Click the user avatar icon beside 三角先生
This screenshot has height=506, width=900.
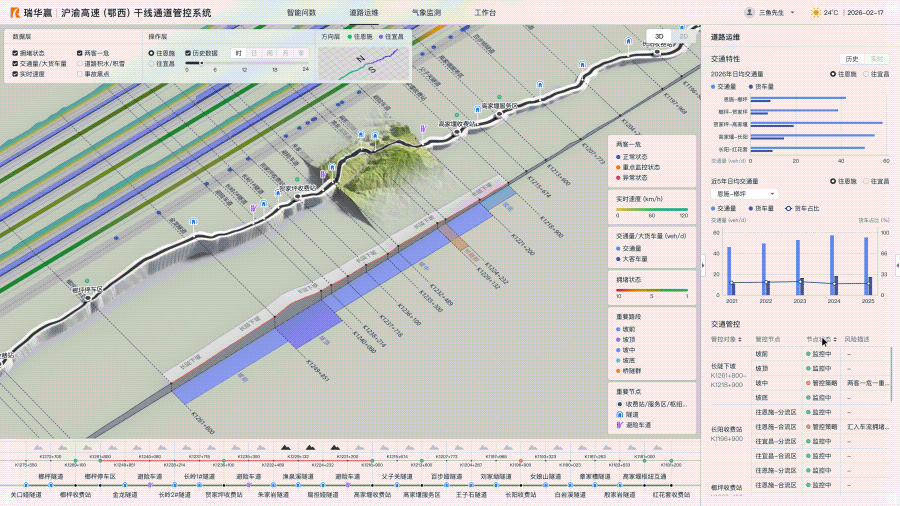click(749, 12)
